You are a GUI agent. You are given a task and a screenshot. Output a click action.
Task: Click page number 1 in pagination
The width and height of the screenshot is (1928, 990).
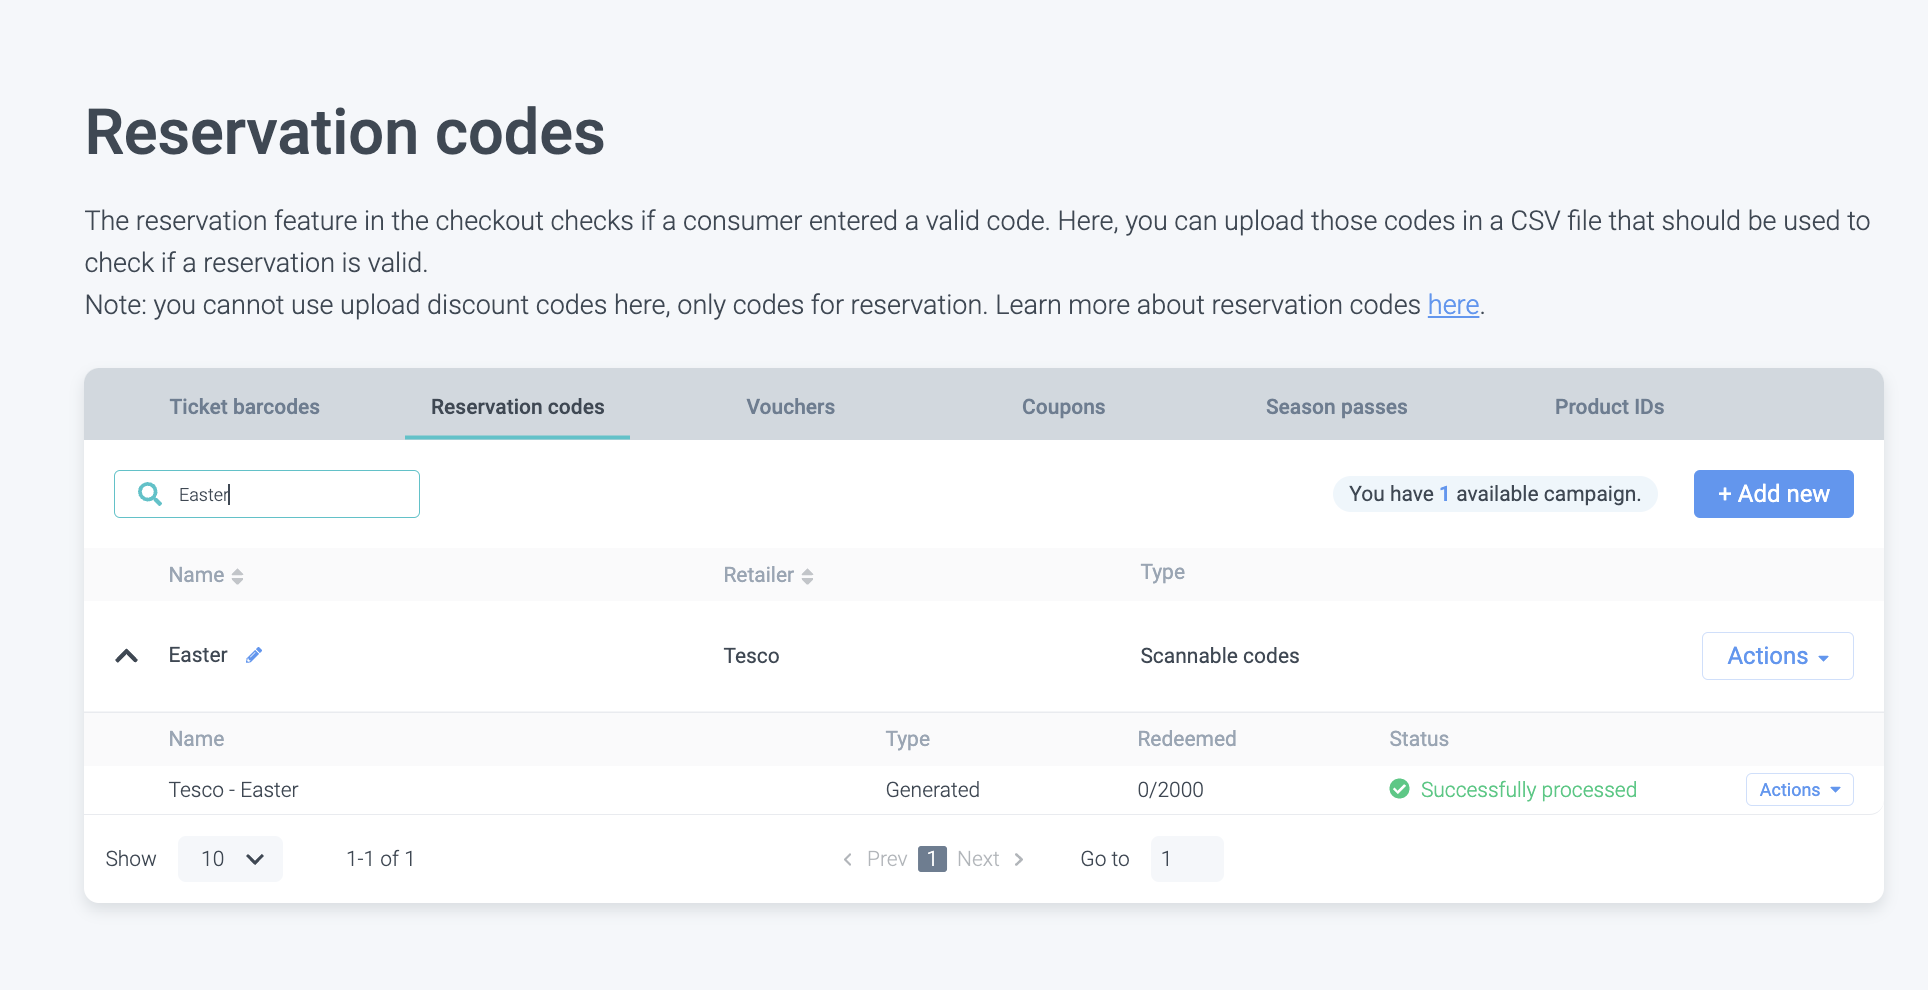pos(932,859)
